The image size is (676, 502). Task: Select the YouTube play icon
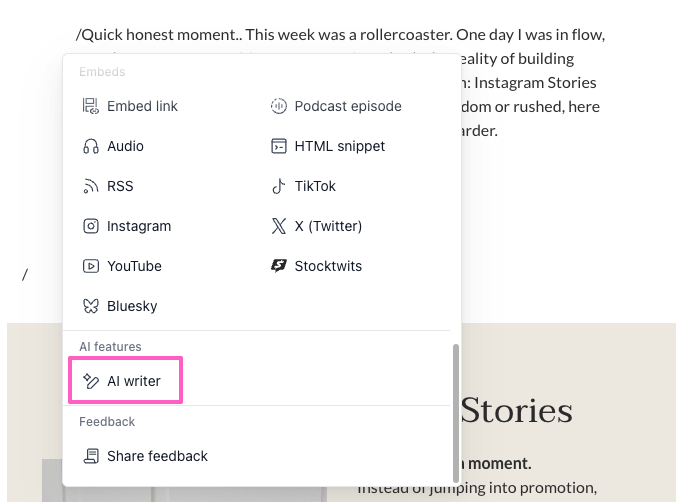(91, 266)
